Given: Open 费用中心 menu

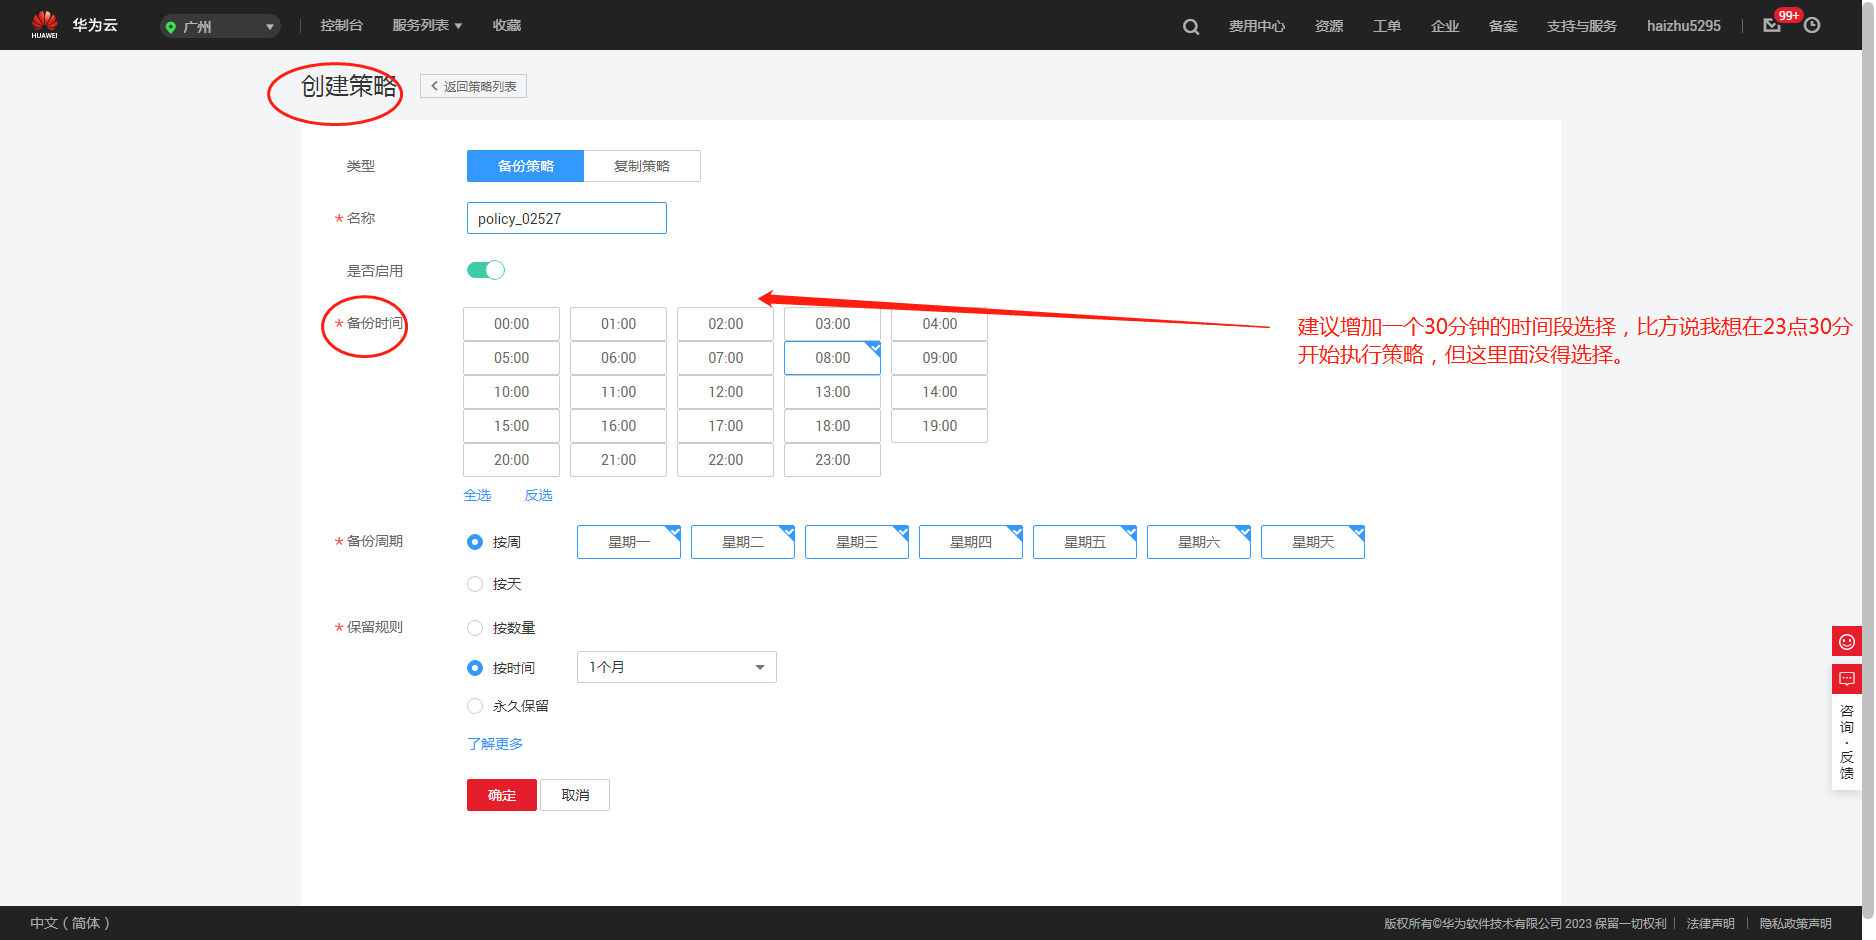Looking at the screenshot, I should pyautogui.click(x=1257, y=26).
